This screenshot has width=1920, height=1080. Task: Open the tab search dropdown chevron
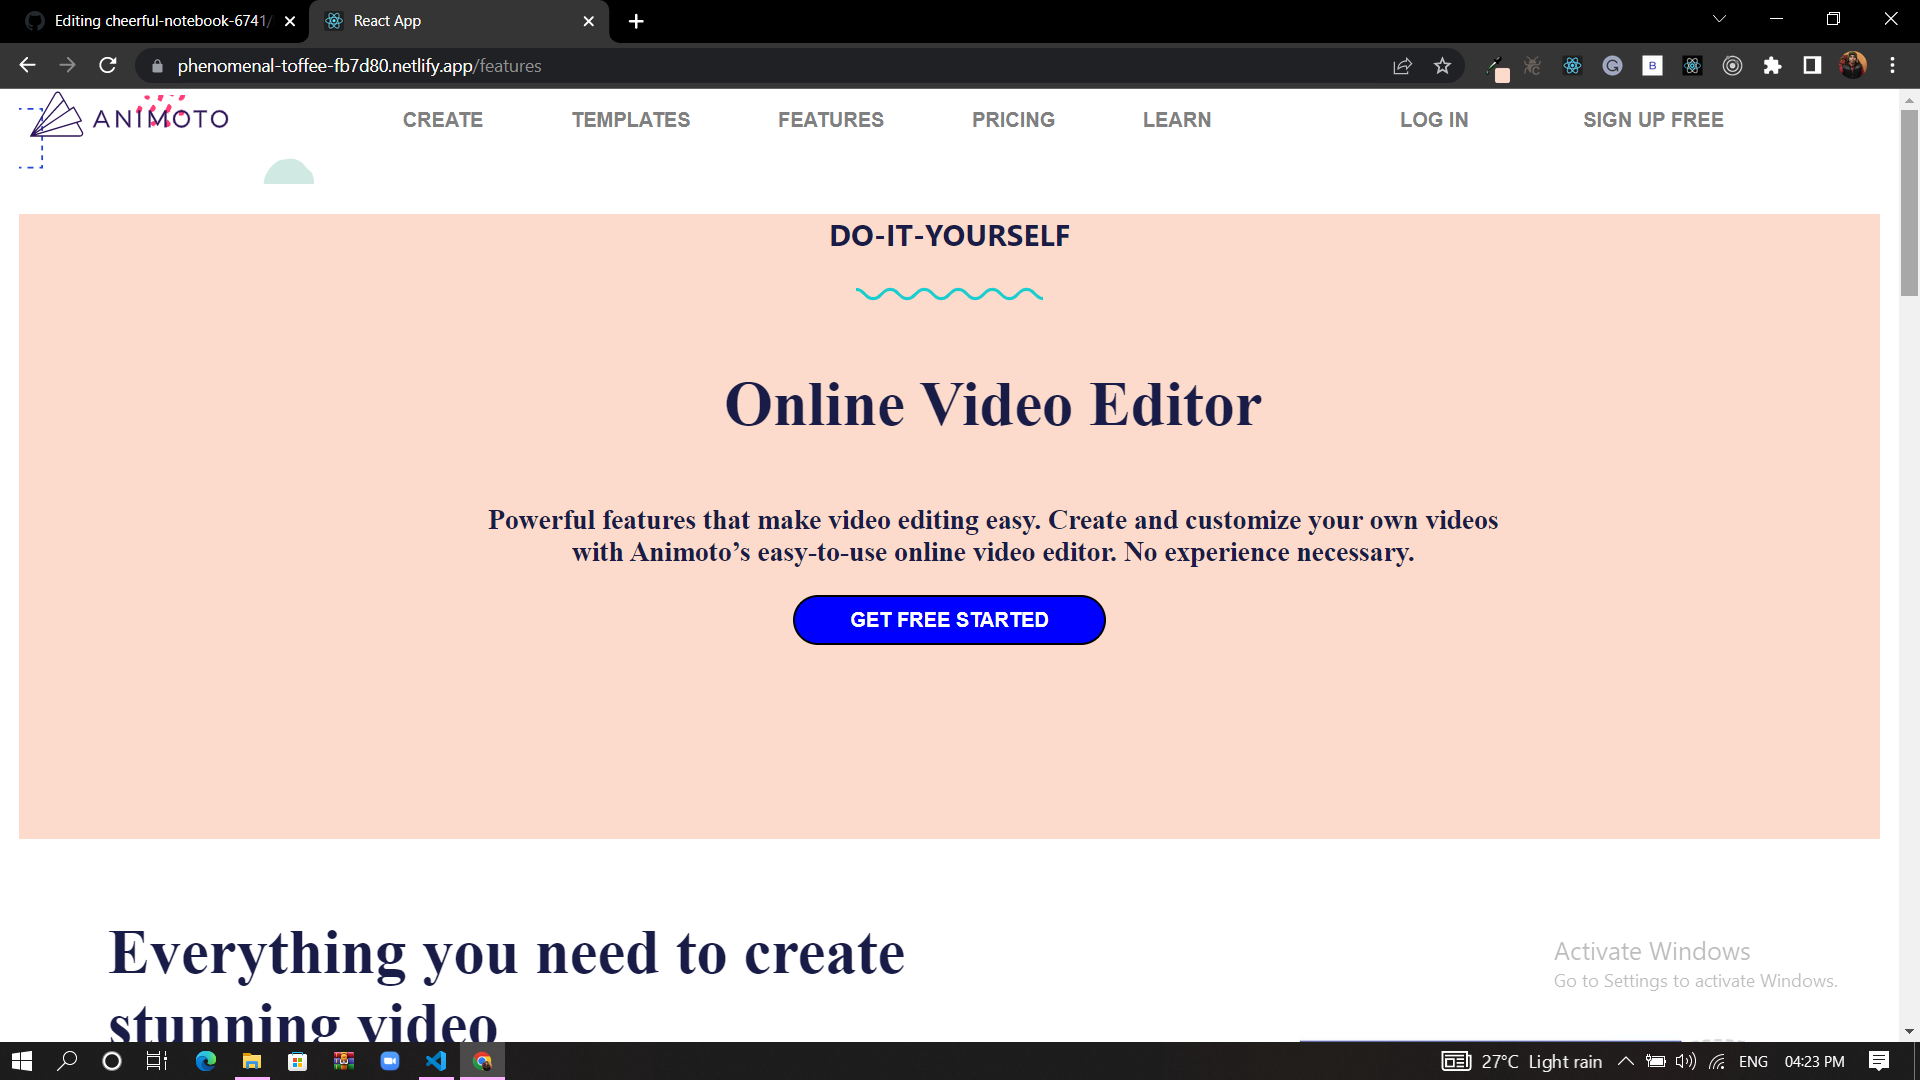tap(1718, 18)
